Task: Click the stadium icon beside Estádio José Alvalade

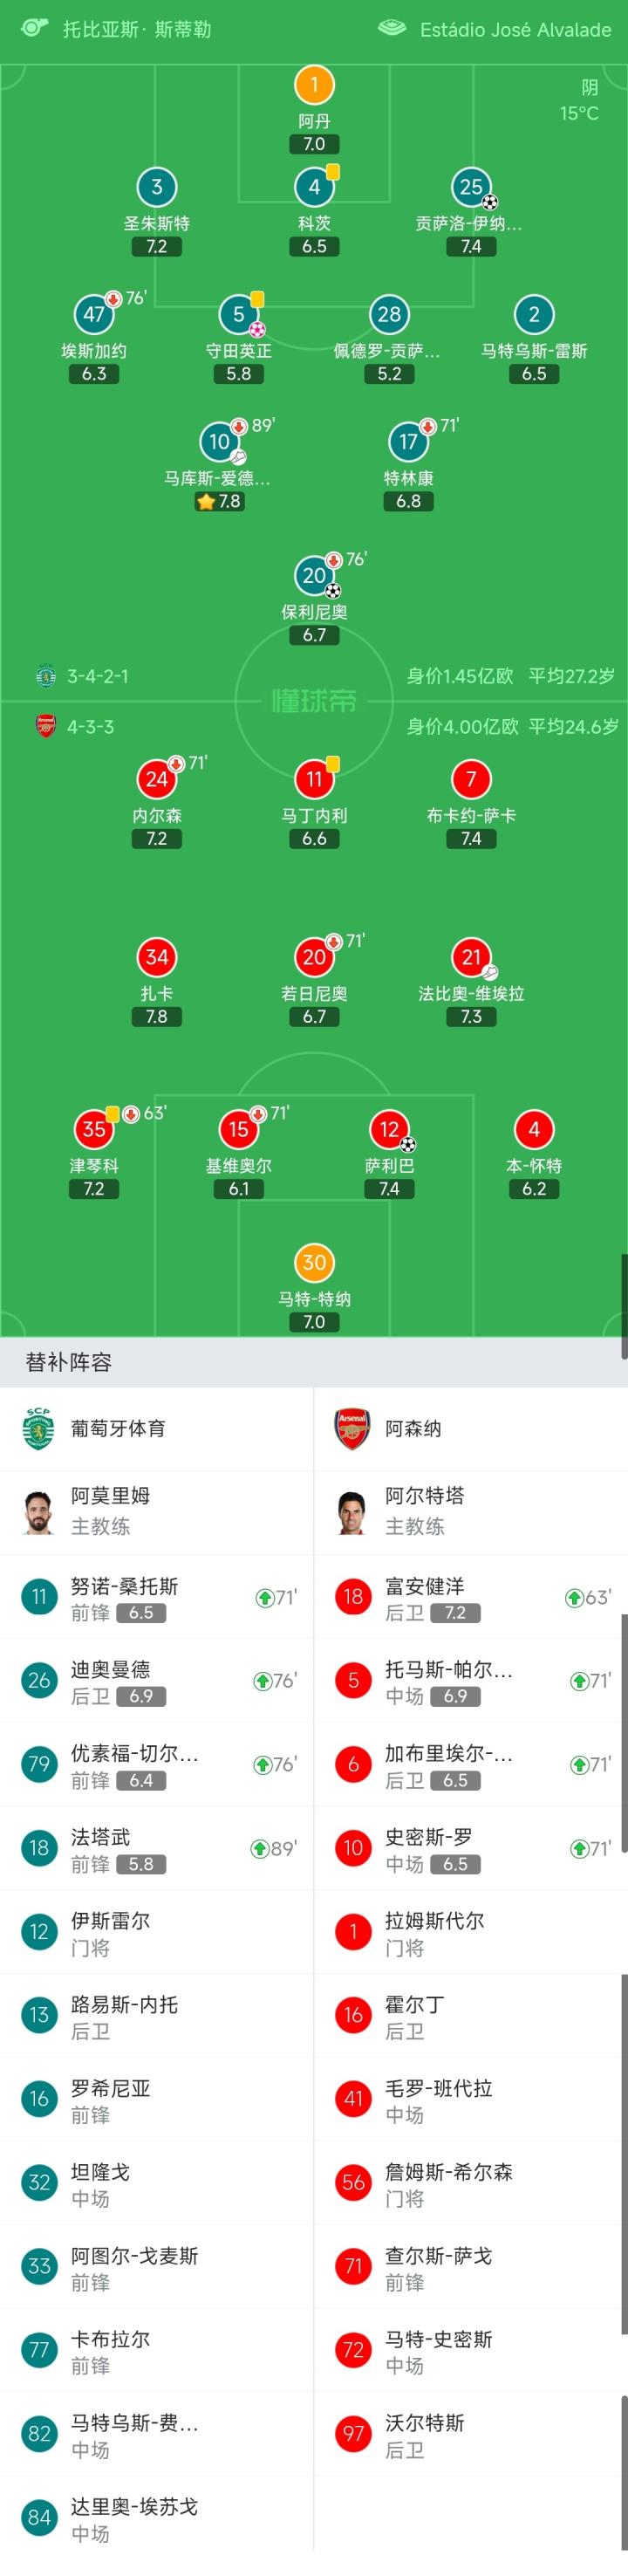Action: 391,28
